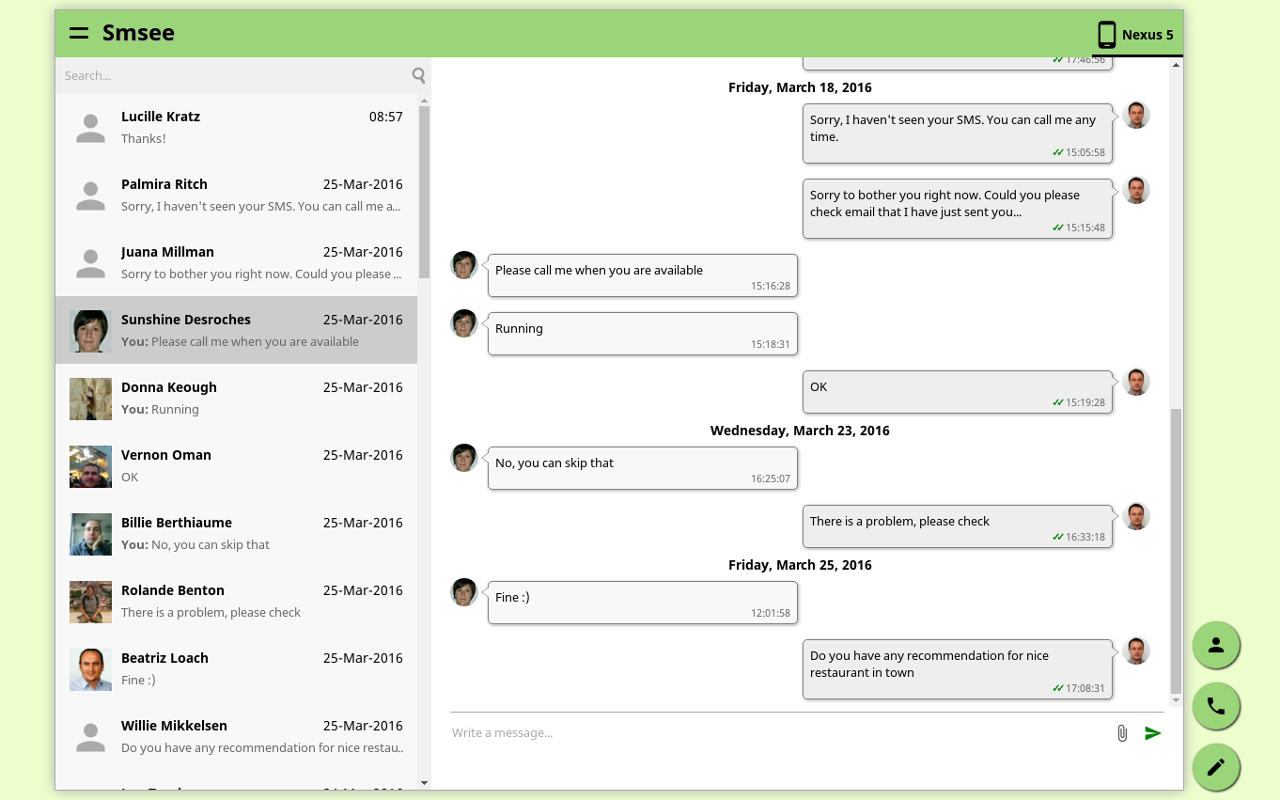Send the message with the green arrow icon
This screenshot has height=800, width=1280.
[x=1152, y=732]
